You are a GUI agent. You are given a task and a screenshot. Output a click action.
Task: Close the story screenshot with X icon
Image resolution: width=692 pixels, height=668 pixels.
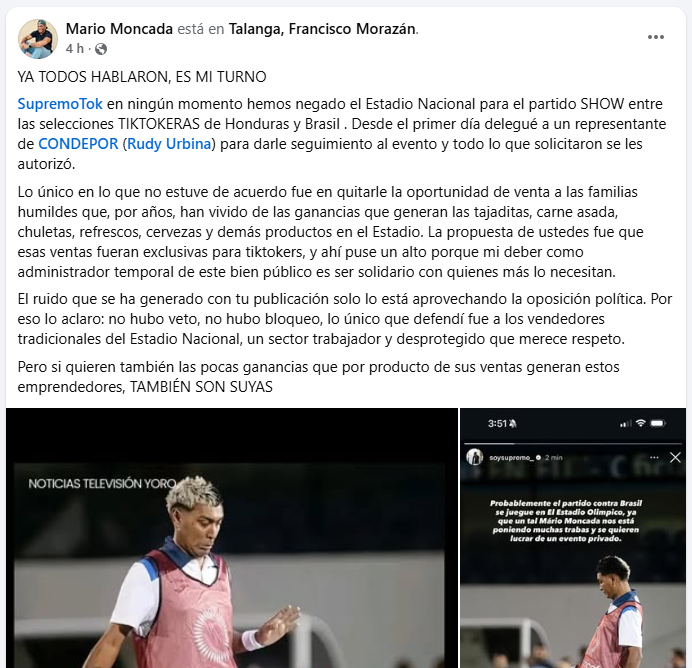(x=675, y=458)
